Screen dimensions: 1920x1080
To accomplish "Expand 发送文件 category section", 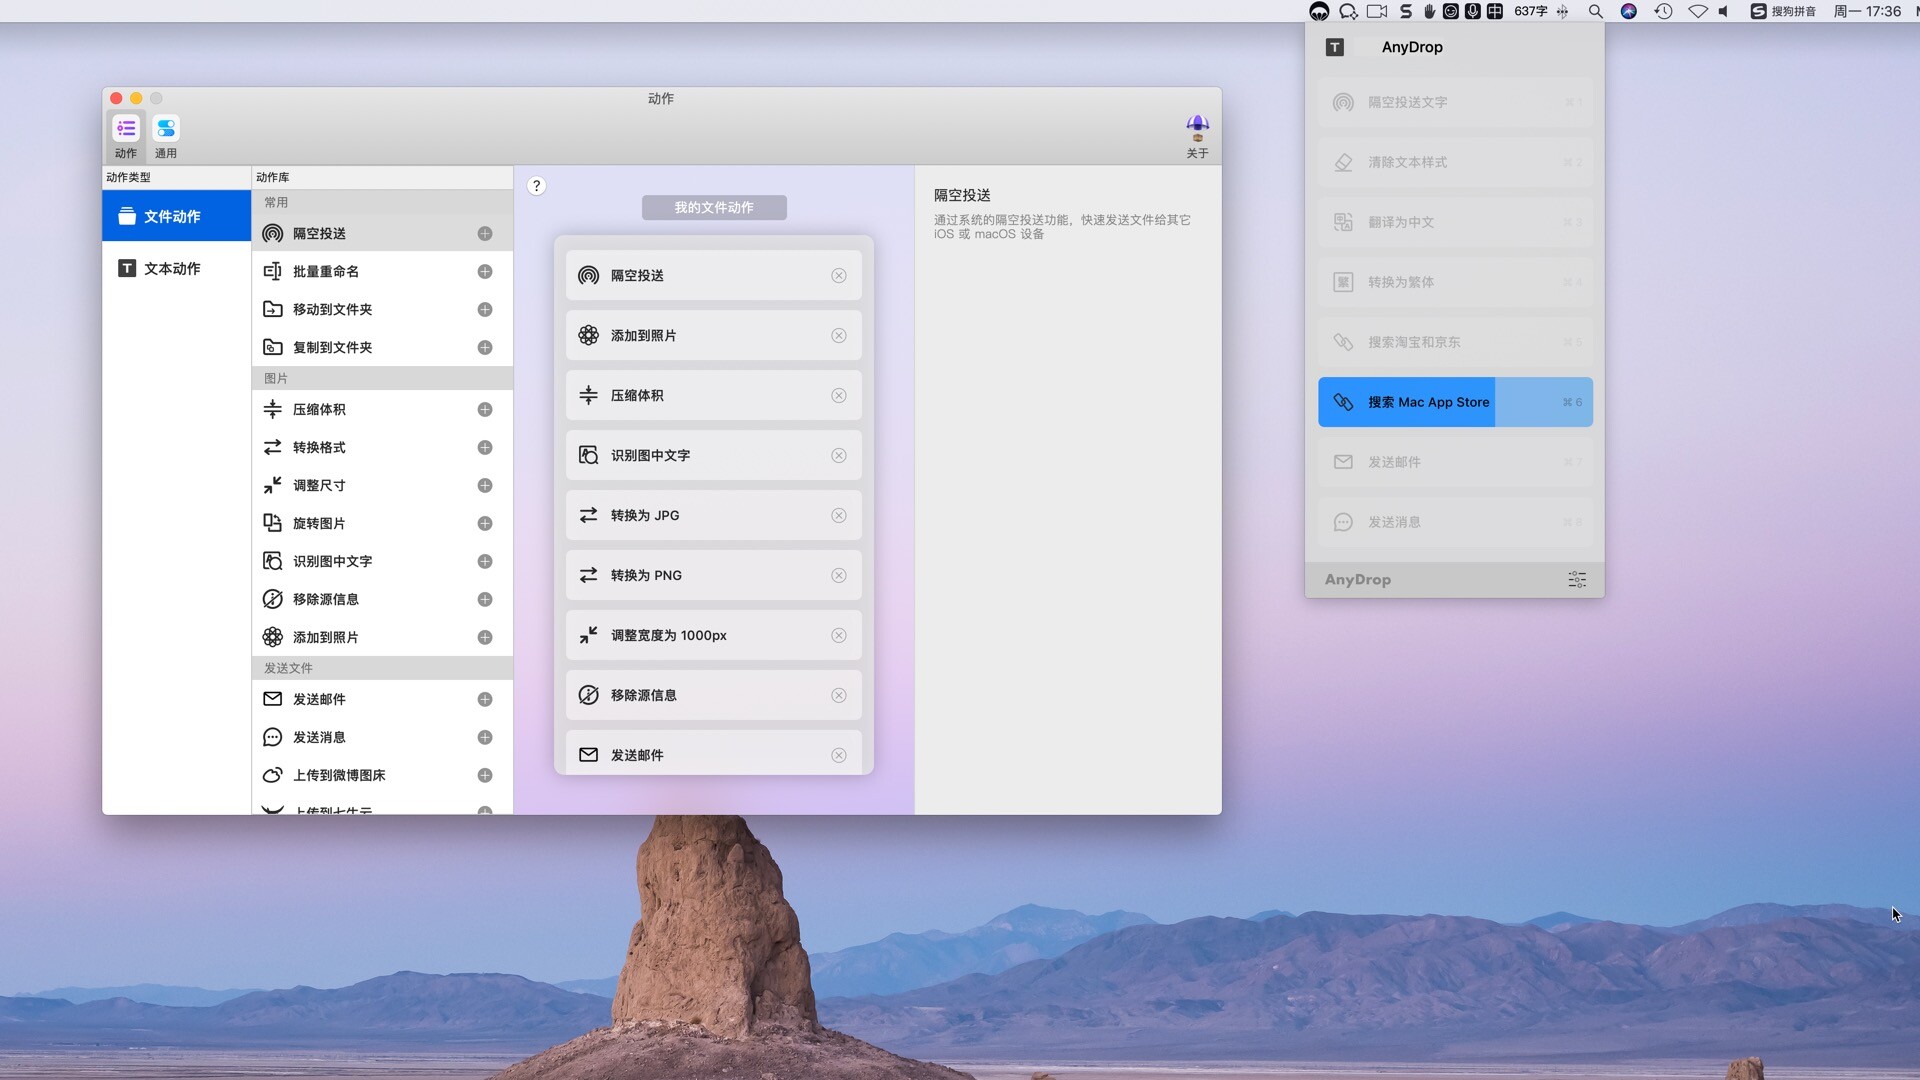I will point(287,667).
